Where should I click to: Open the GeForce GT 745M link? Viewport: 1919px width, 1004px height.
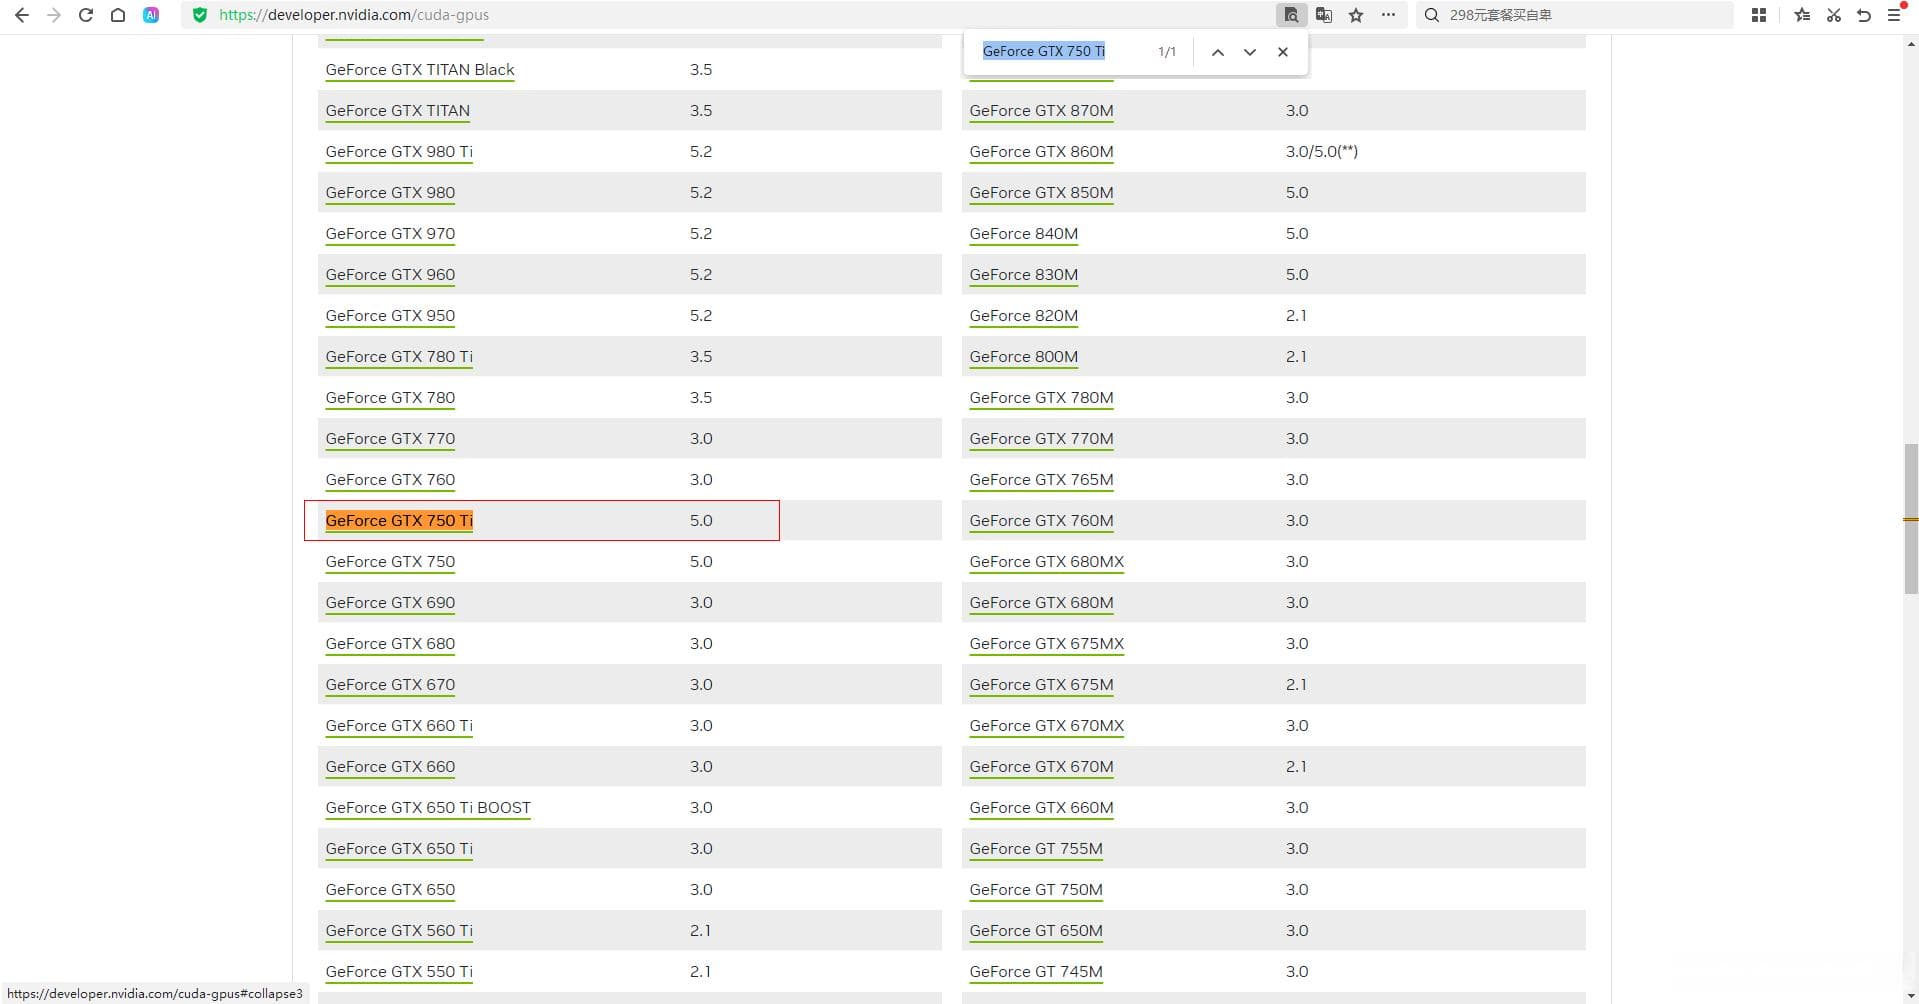[1036, 971]
